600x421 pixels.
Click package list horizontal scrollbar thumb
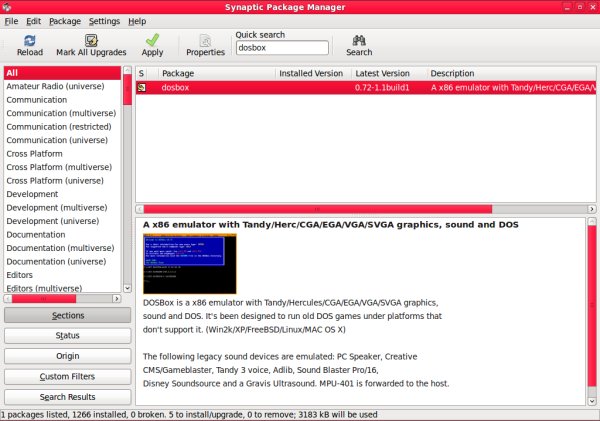(x=318, y=209)
